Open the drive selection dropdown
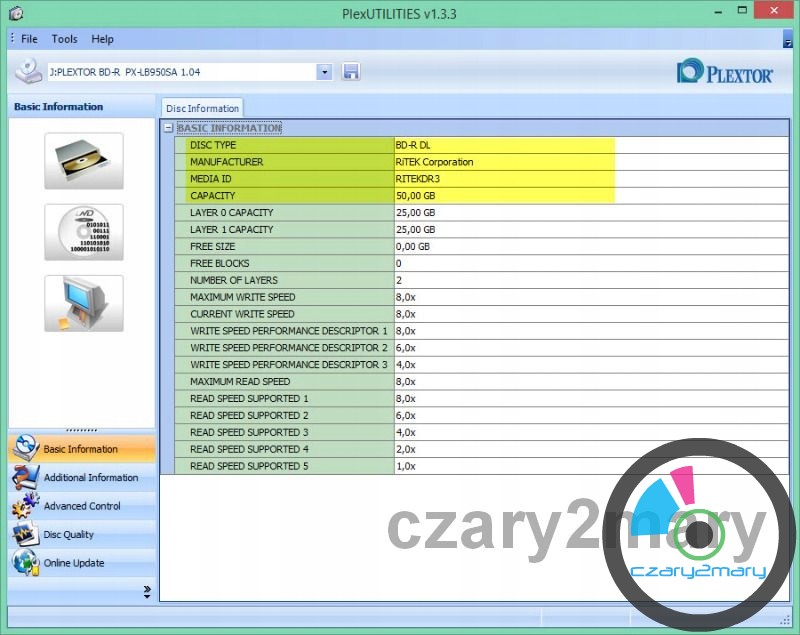 click(324, 72)
